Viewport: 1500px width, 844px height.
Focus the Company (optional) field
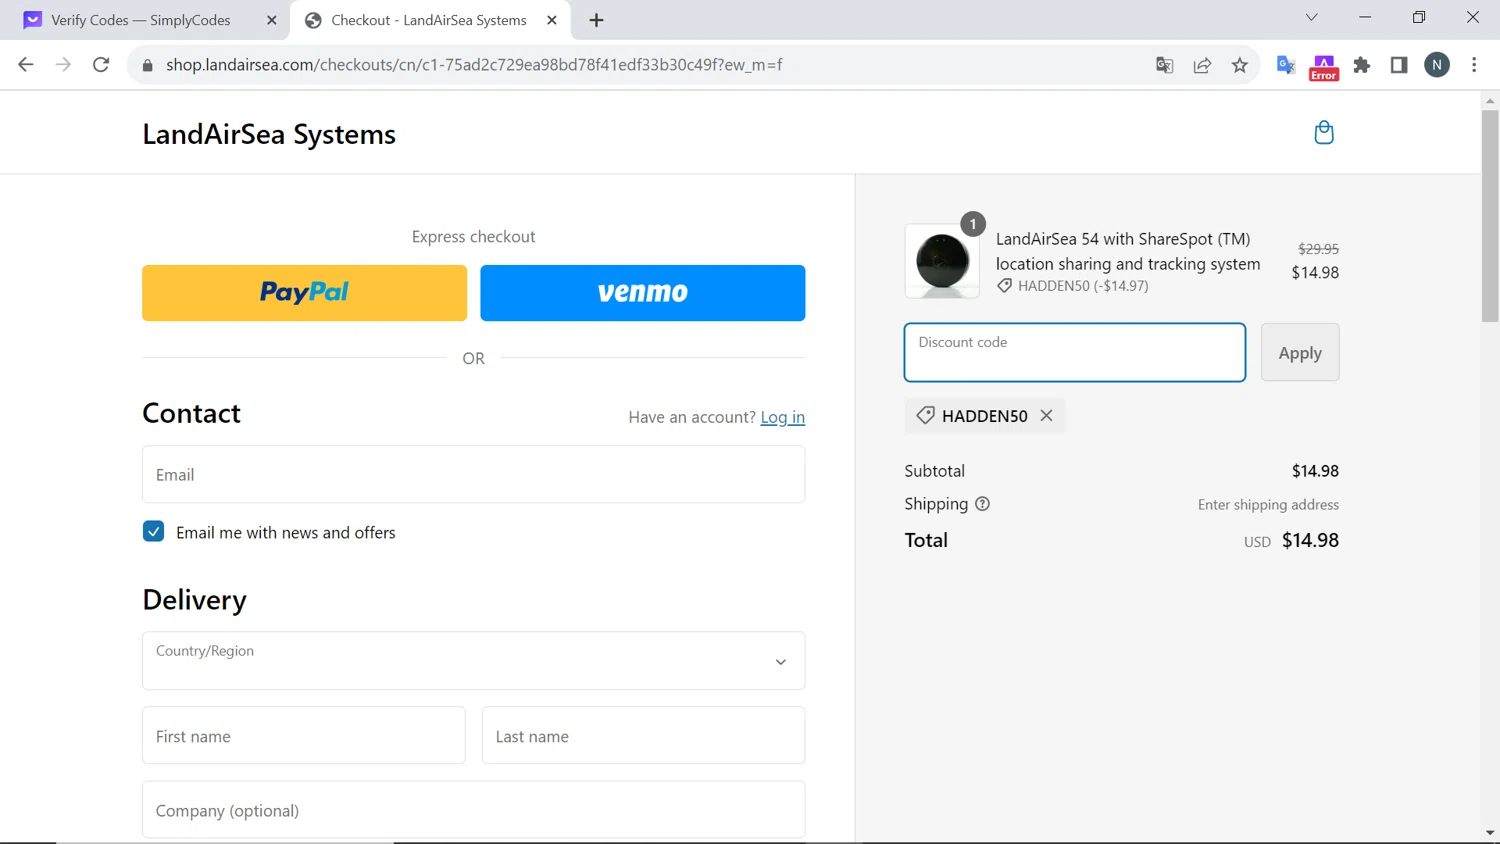[473, 810]
